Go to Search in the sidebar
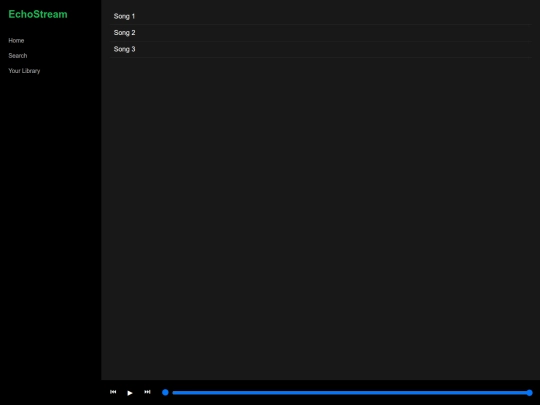 18,56
